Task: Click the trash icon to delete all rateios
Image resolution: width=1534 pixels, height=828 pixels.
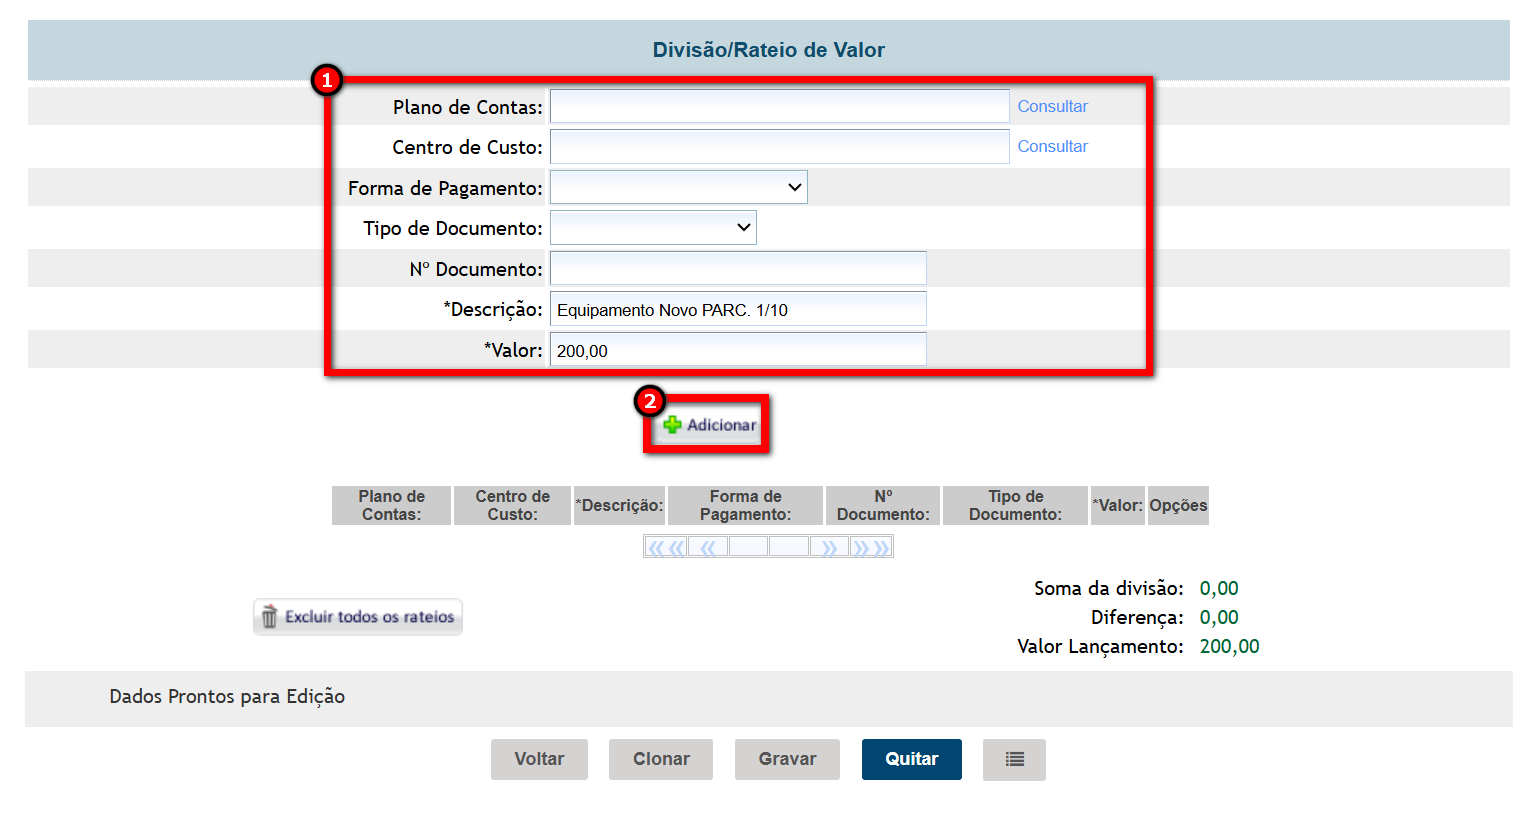Action: 269,617
